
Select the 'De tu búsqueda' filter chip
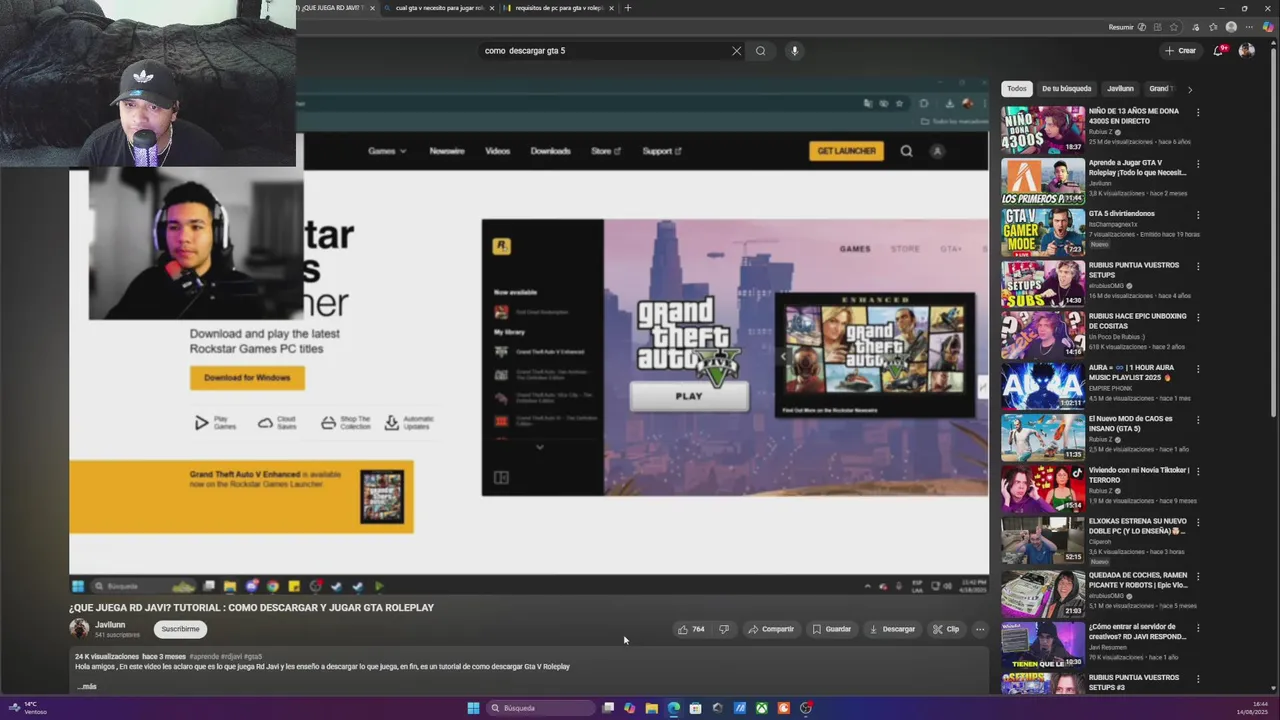coord(1066,89)
